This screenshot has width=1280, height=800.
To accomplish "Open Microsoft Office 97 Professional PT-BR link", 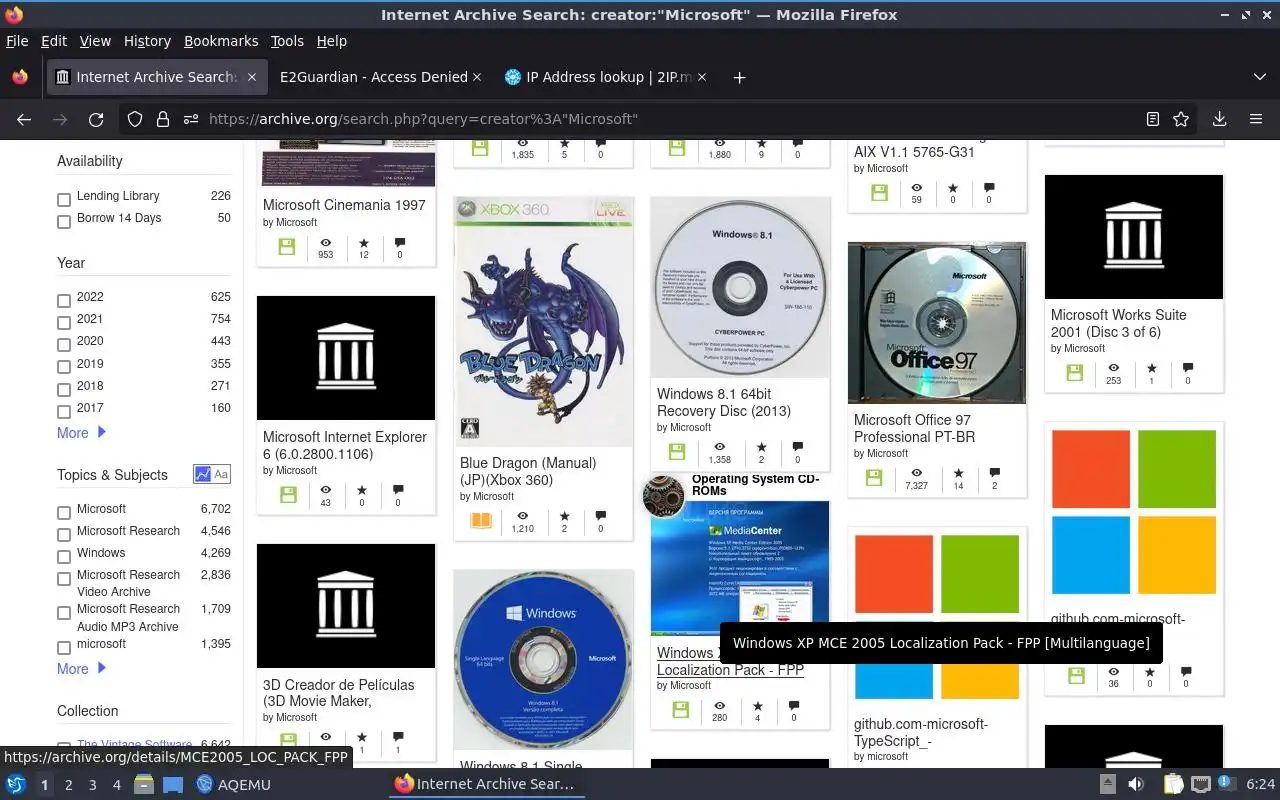I will 914,428.
